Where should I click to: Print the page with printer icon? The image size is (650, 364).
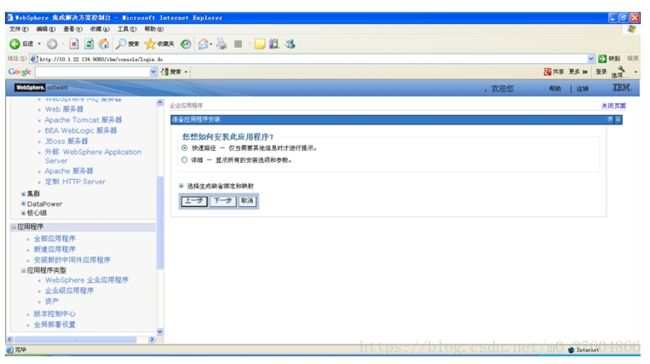click(222, 44)
